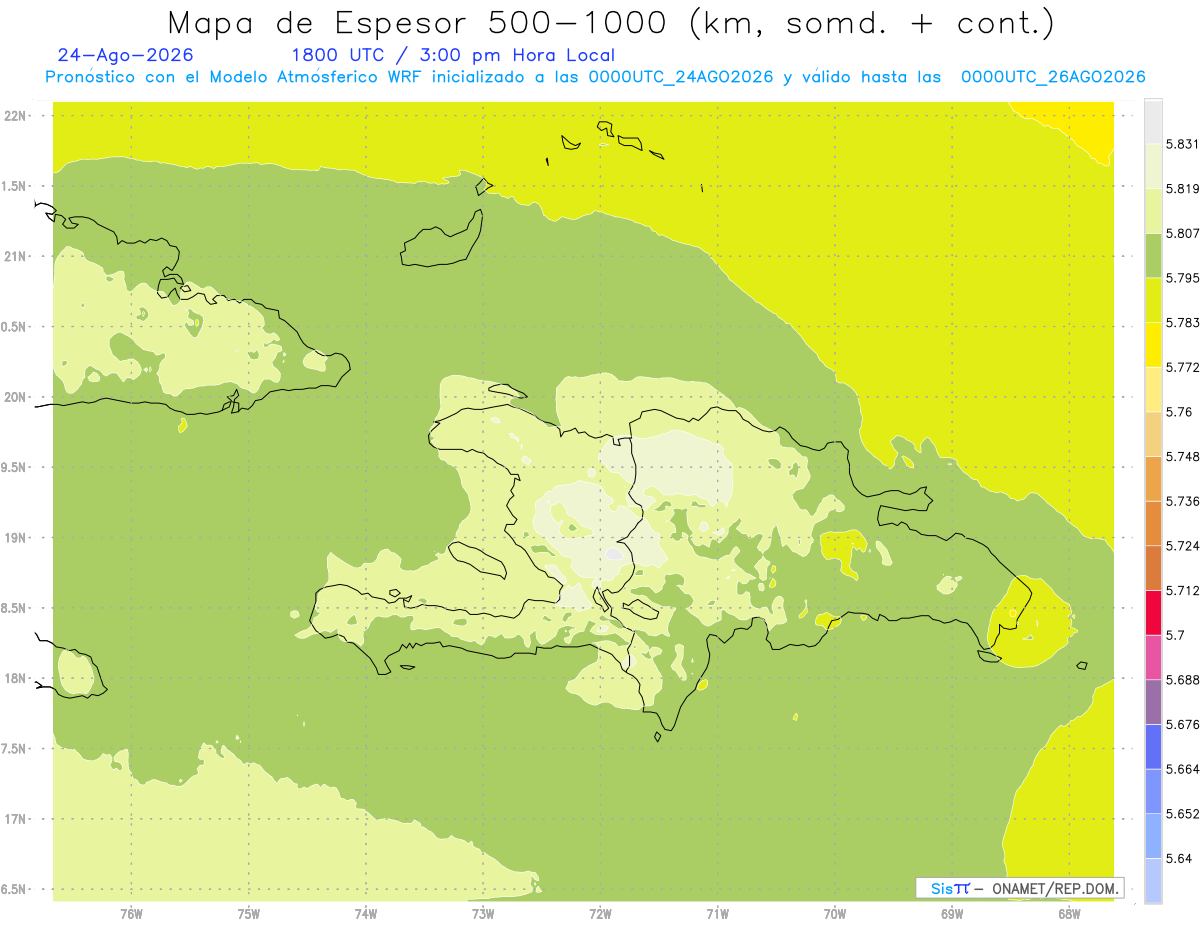Viewport: 1200px width, 927px height.
Task: Click the colorbar value 5.676
Action: coord(1182,725)
